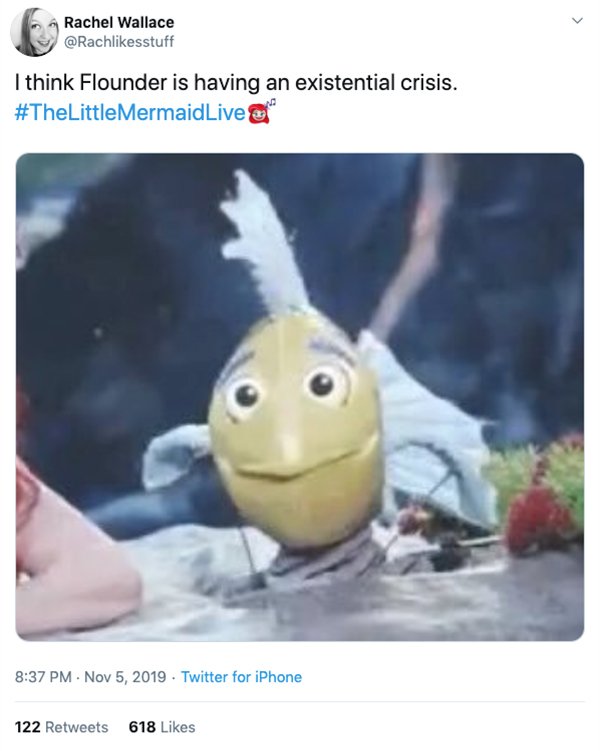
Task: Click the 8:37 PM timestamp
Action: [43, 677]
